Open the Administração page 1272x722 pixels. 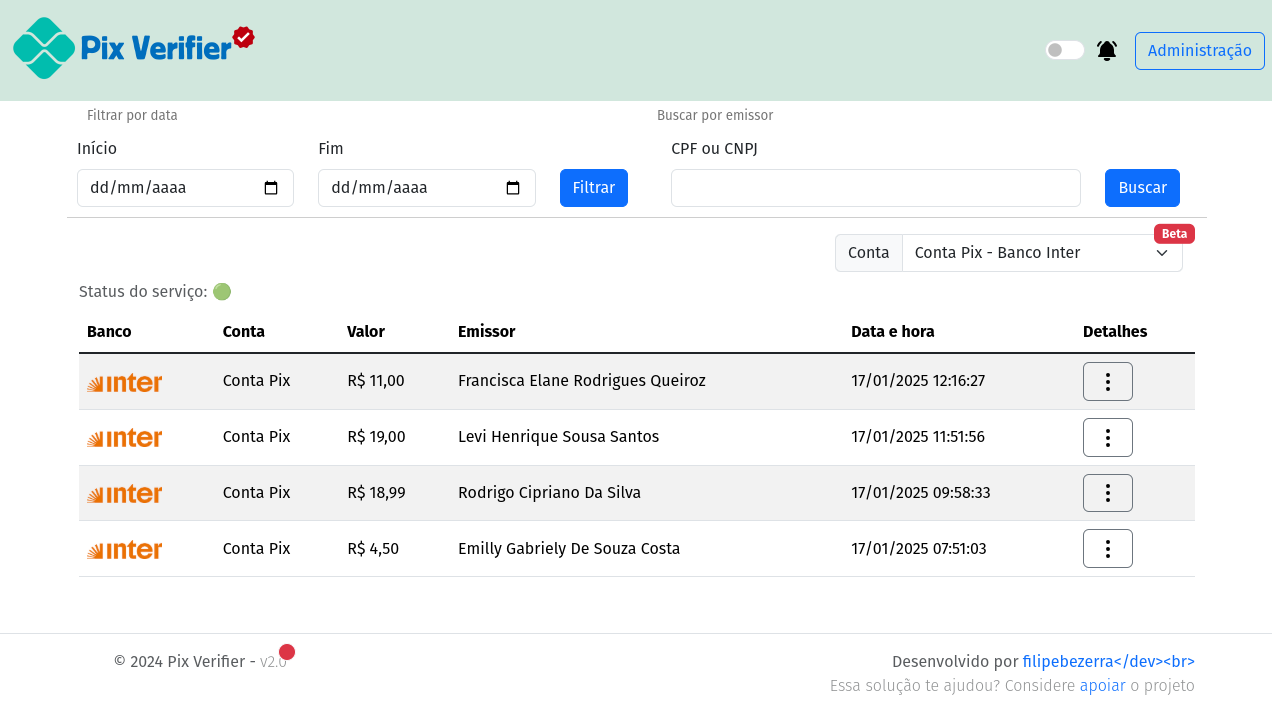[x=1200, y=51]
